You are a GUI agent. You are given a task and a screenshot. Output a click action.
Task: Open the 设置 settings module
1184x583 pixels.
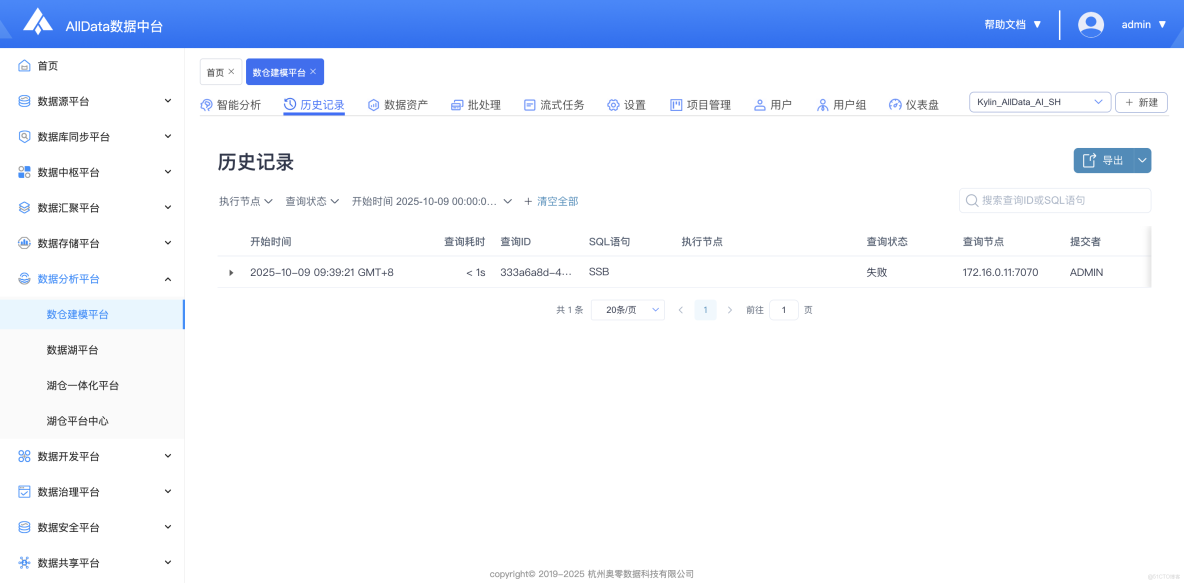click(628, 103)
